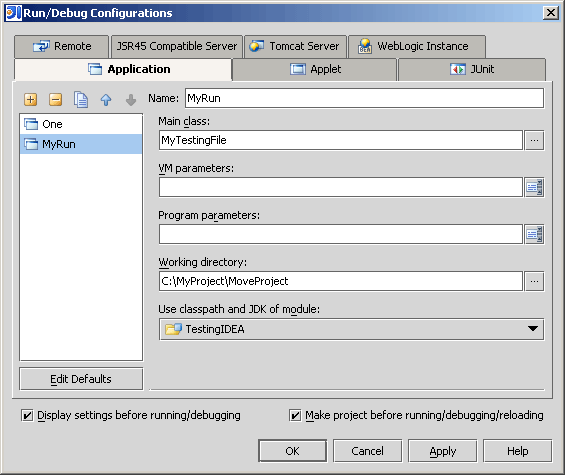Move configuration up with blue arrow
This screenshot has height=475, width=565.
coord(106,100)
